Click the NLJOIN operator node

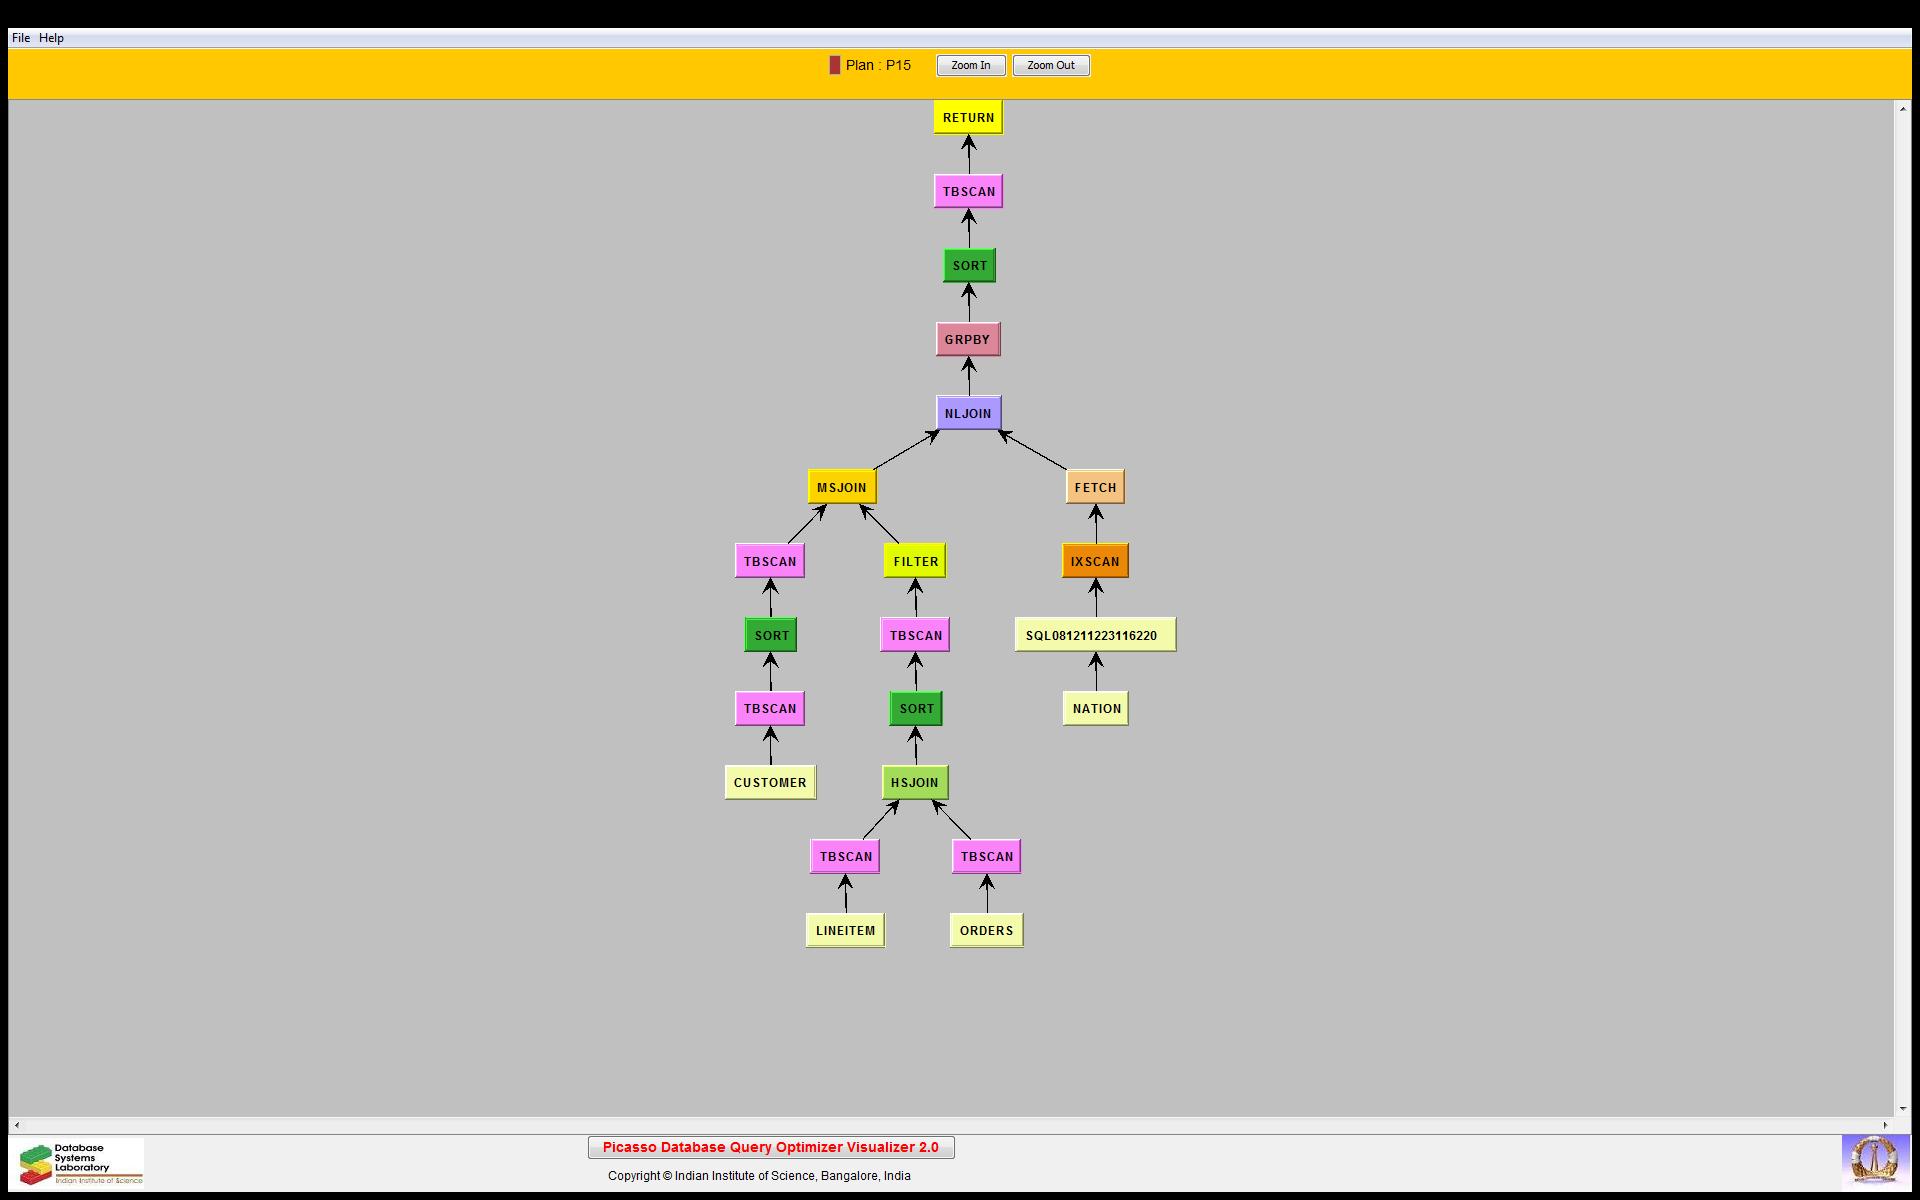pyautogui.click(x=968, y=414)
